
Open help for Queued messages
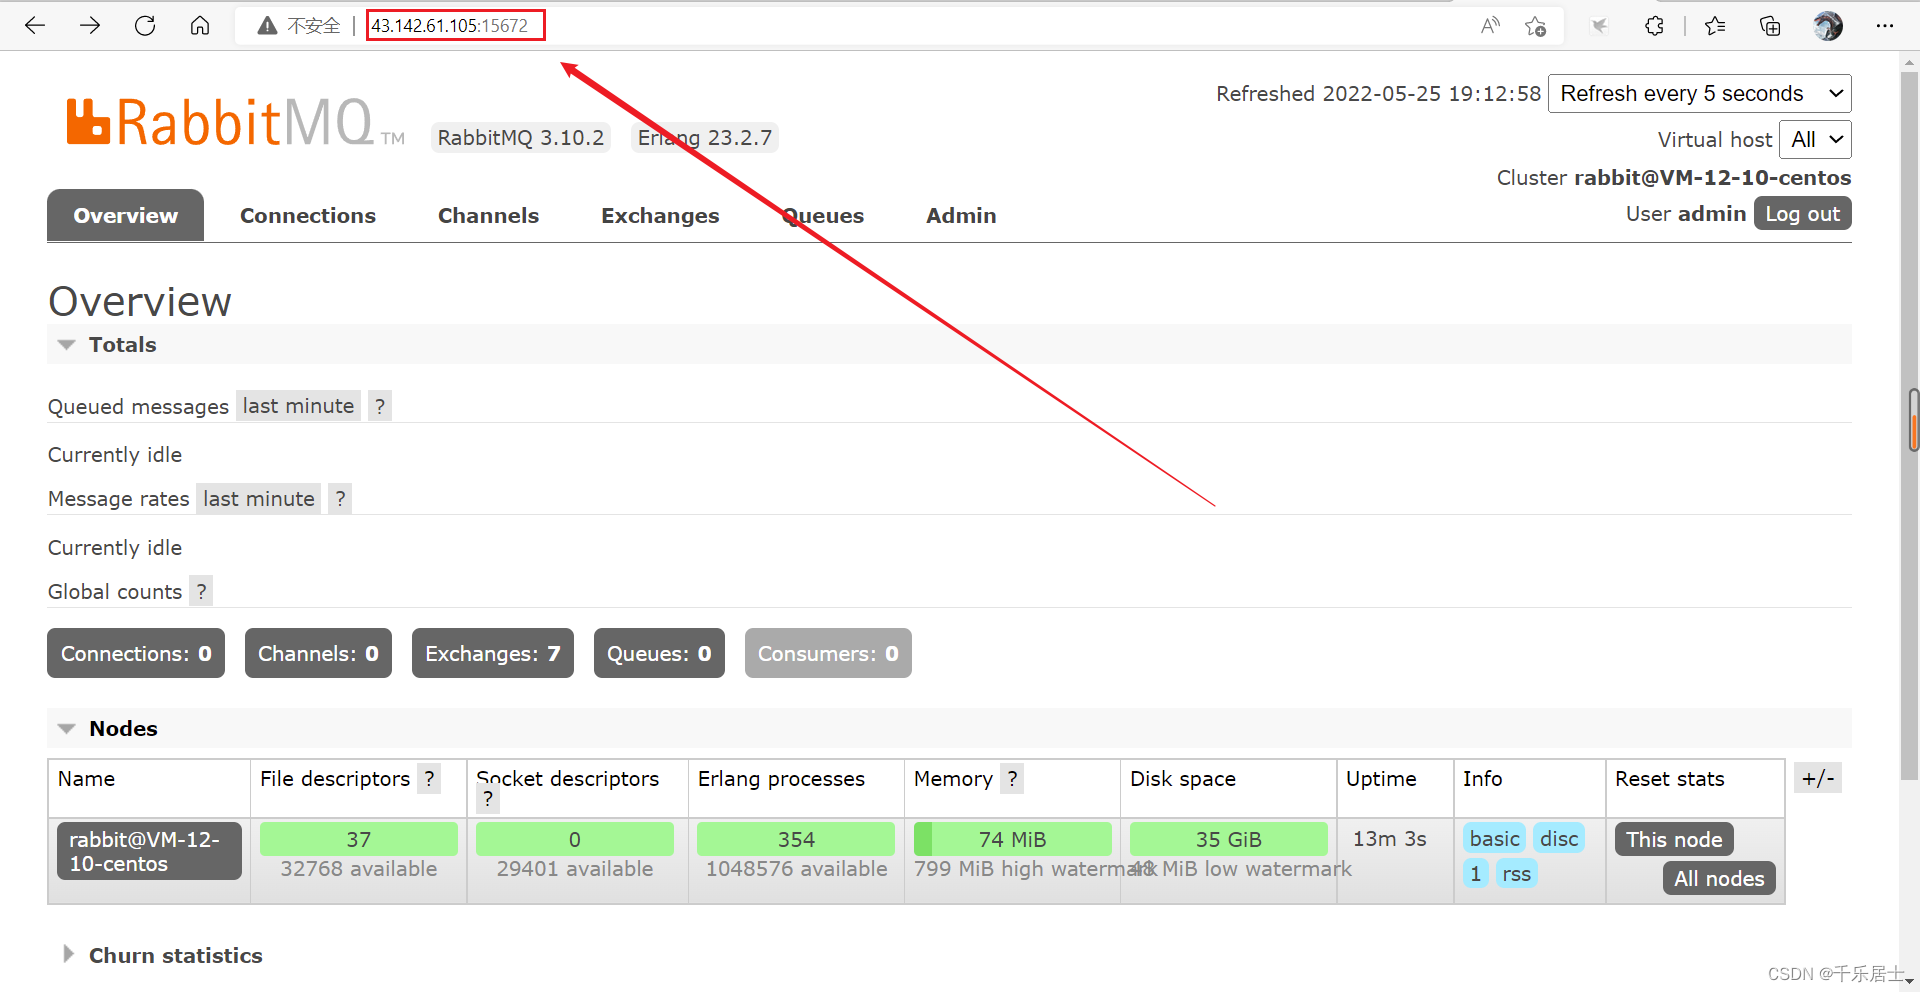(380, 406)
